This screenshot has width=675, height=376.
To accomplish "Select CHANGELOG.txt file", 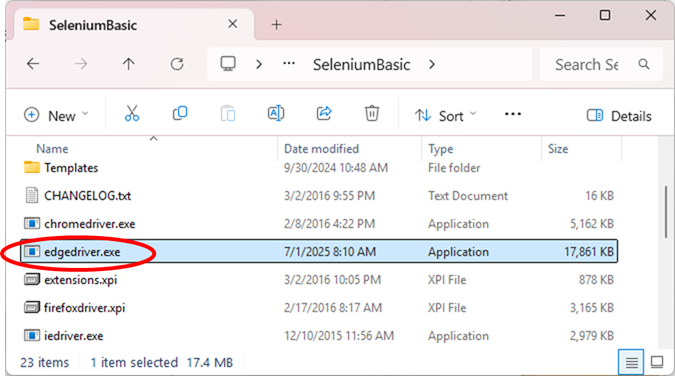I will point(87,196).
